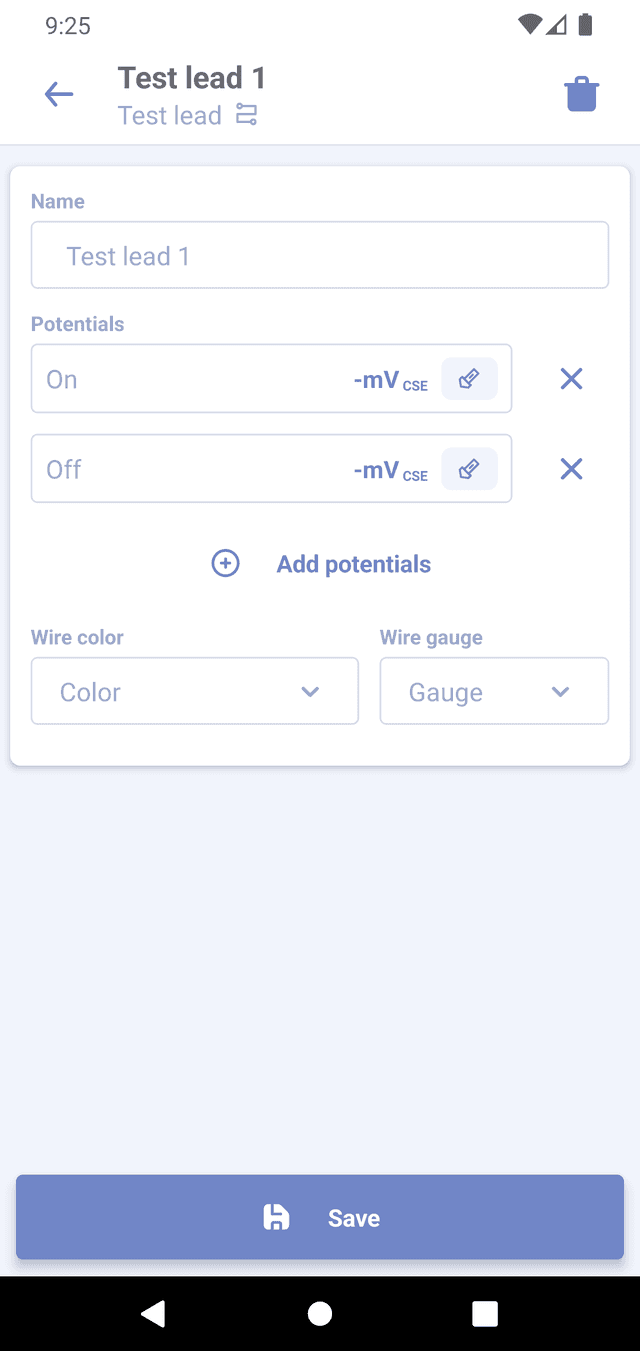Image resolution: width=640 pixels, height=1351 pixels.
Task: Click chevron arrow in Gauge selector
Action: [560, 692]
